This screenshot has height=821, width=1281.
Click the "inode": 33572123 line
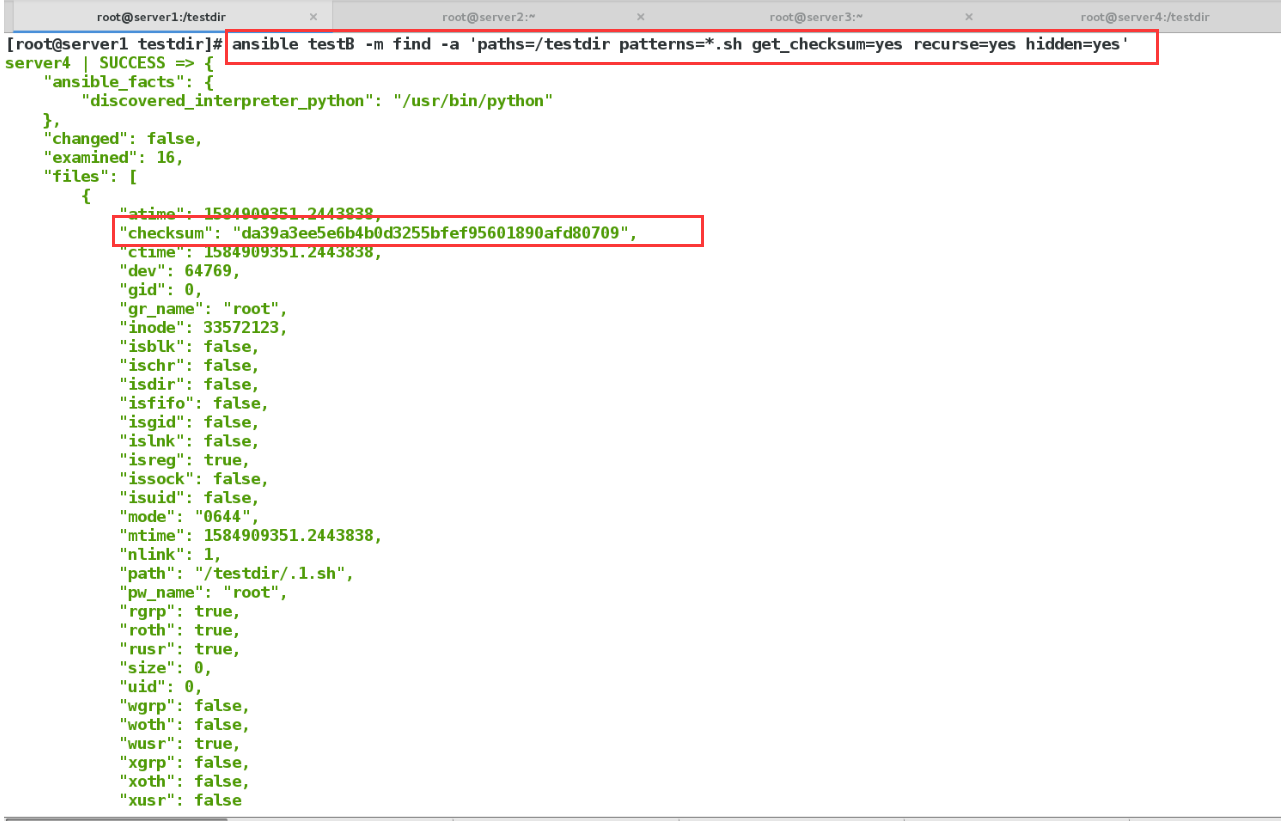click(x=203, y=328)
